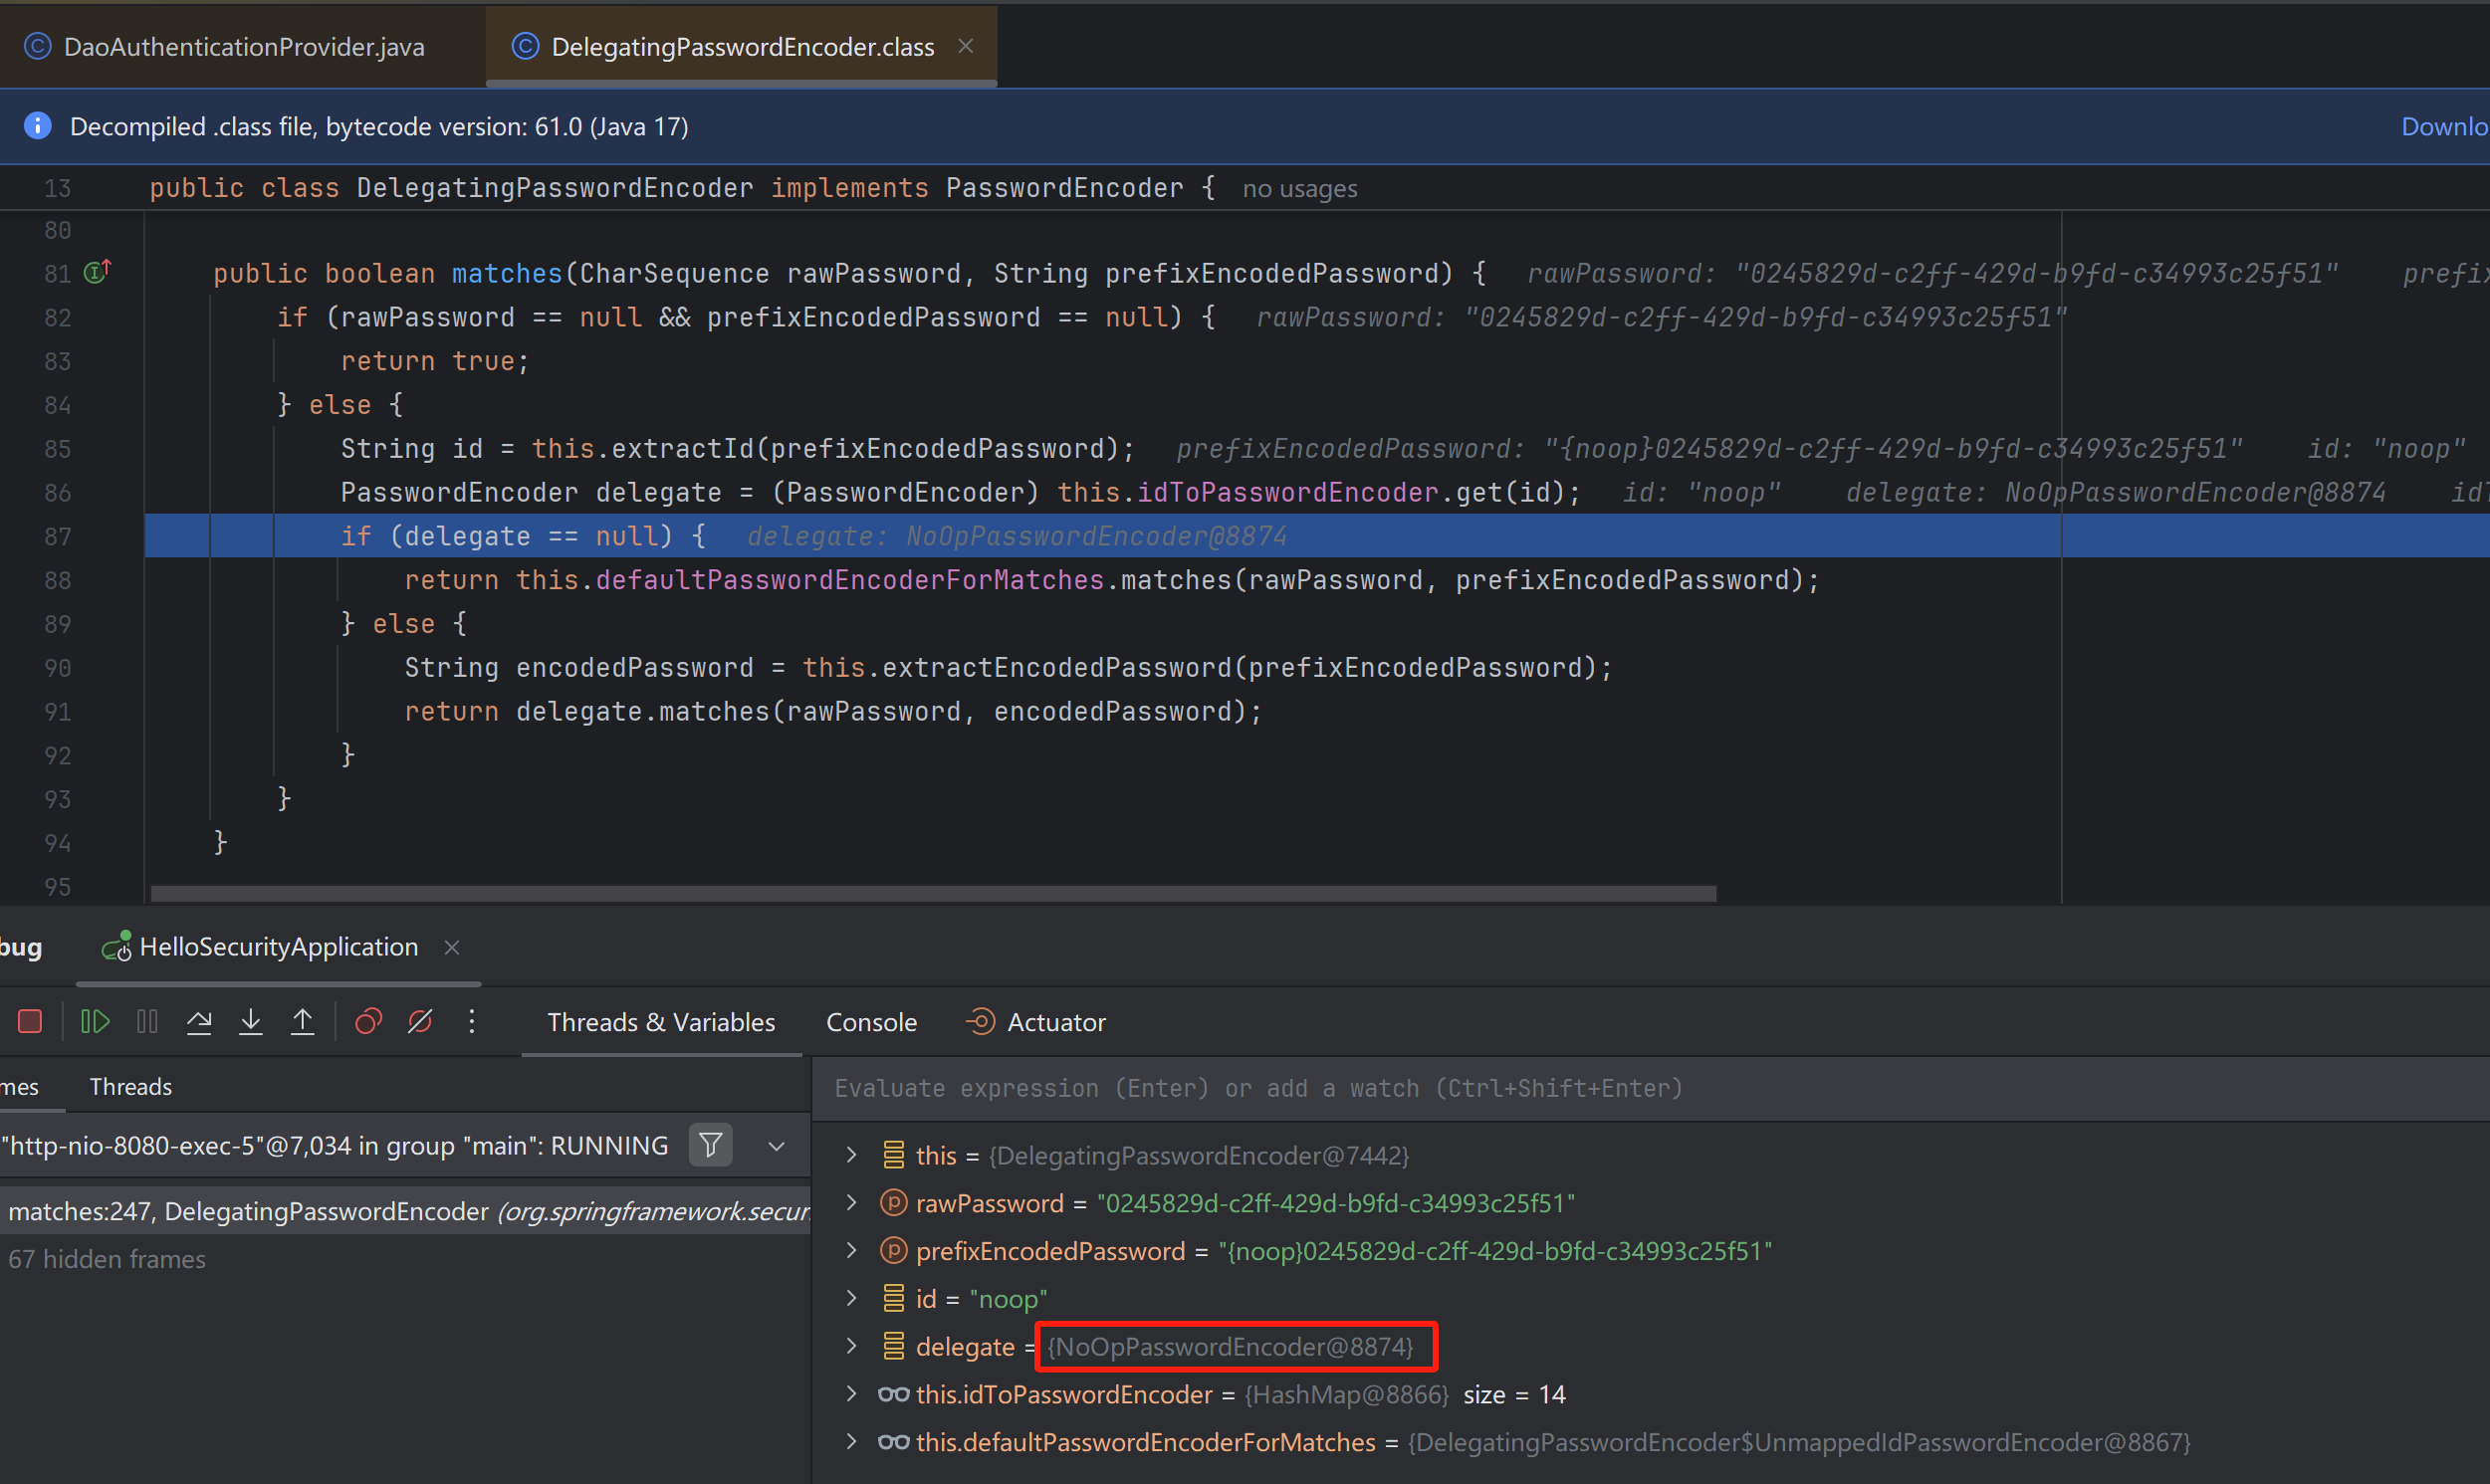Click the editor horizontal scrollbar
The width and height of the screenshot is (2490, 1484).
[932, 893]
